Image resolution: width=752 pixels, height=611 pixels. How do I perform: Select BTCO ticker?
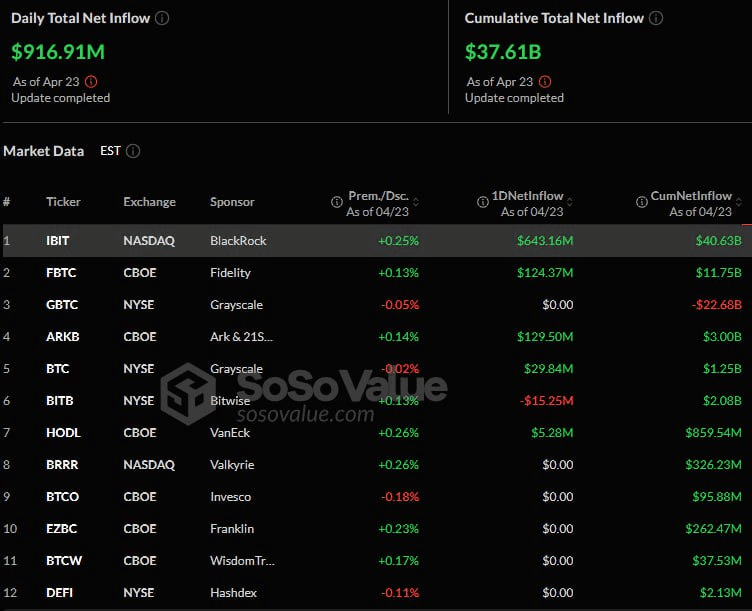tap(62, 497)
